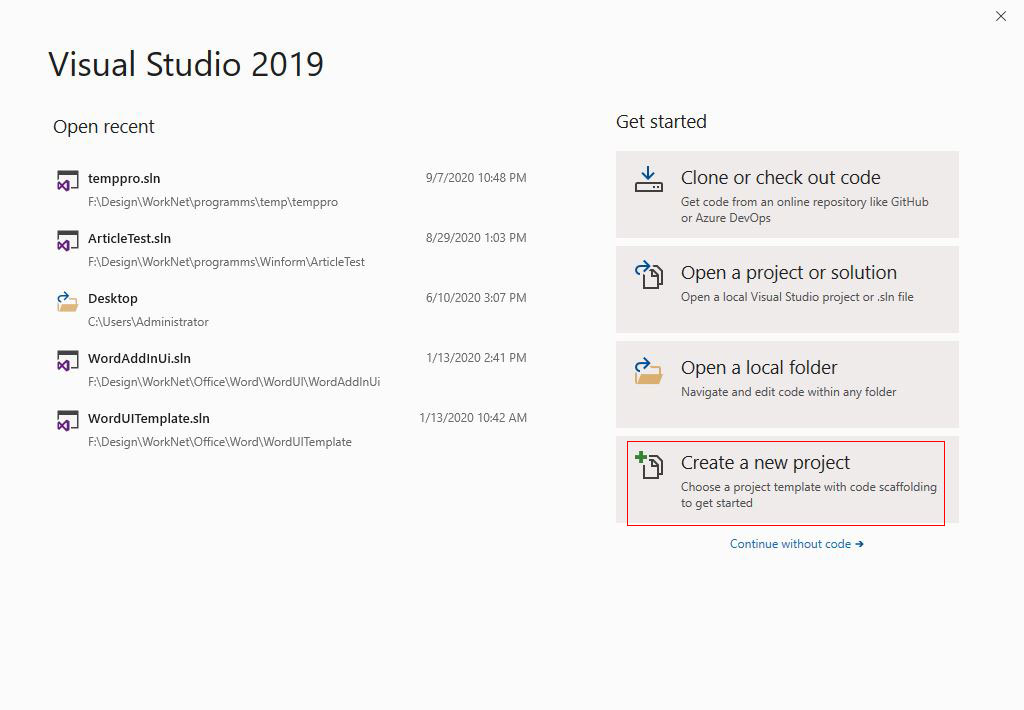Click the text 'Navigate and edit code within any folder'

point(788,392)
